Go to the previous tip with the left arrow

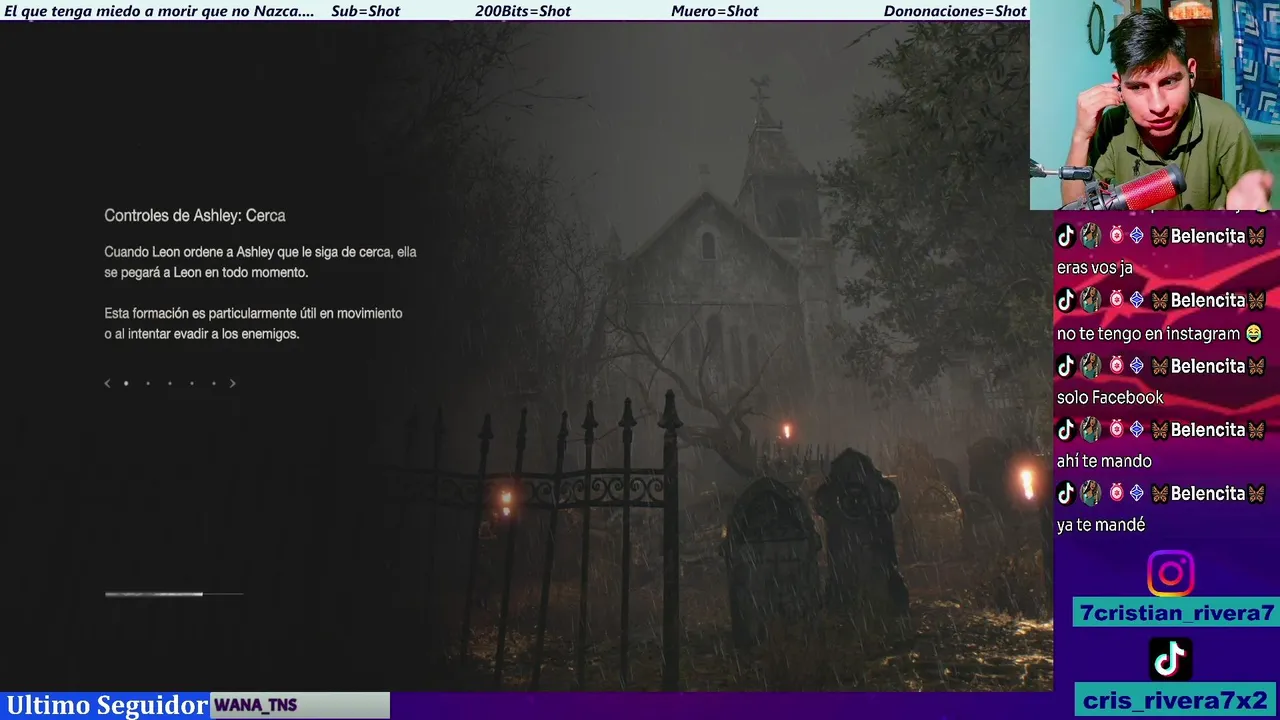pyautogui.click(x=108, y=383)
